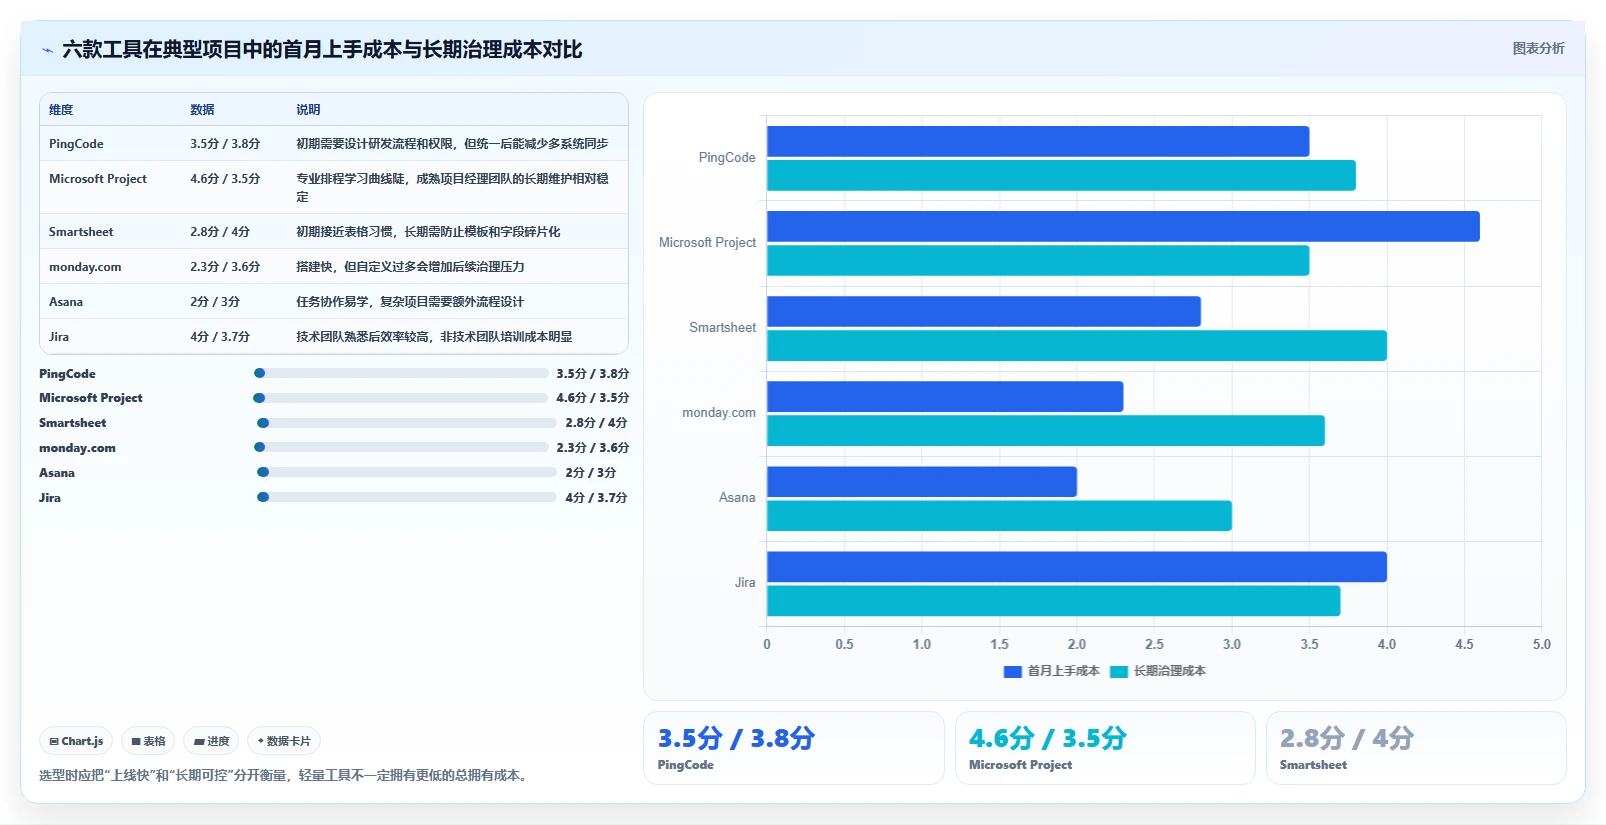
Task: Toggle the 长期治理成本 legend item
Action: point(1158,671)
